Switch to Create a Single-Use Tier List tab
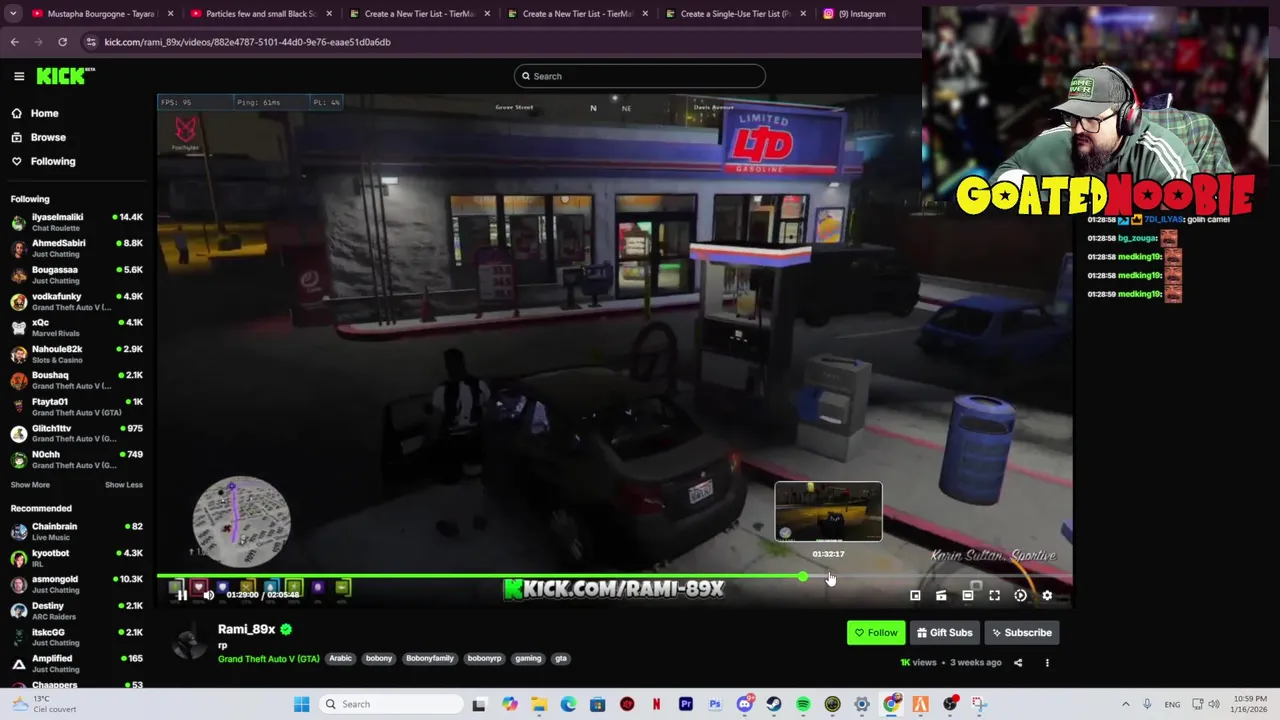 click(x=735, y=14)
